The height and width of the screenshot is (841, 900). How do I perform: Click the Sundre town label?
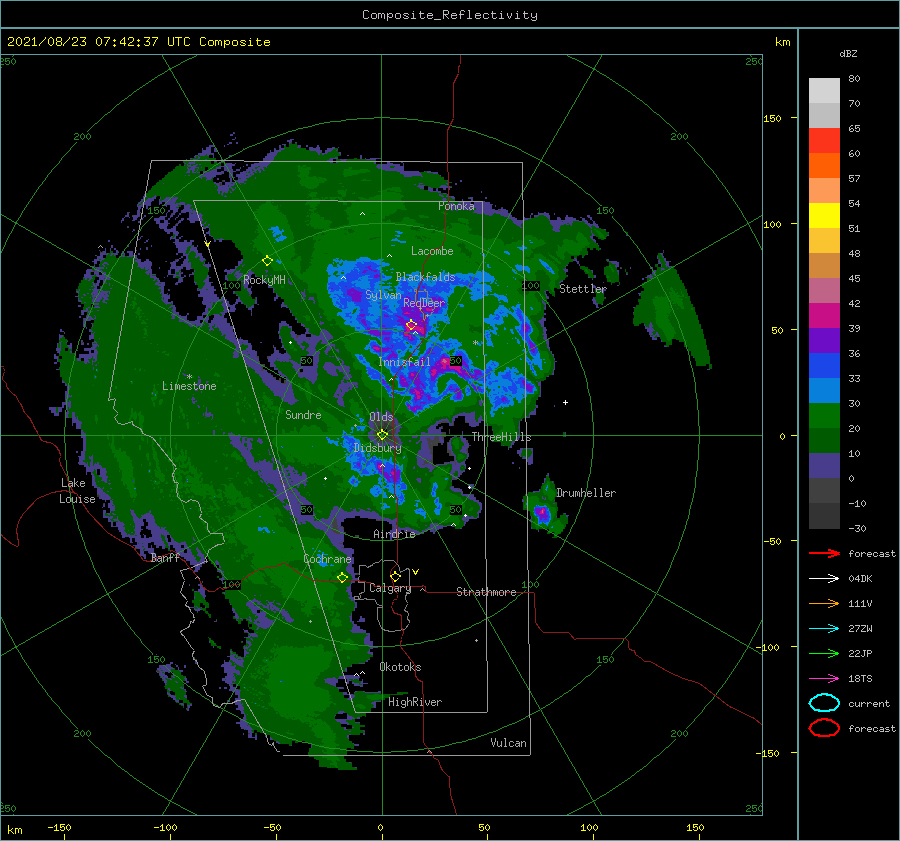coord(303,414)
